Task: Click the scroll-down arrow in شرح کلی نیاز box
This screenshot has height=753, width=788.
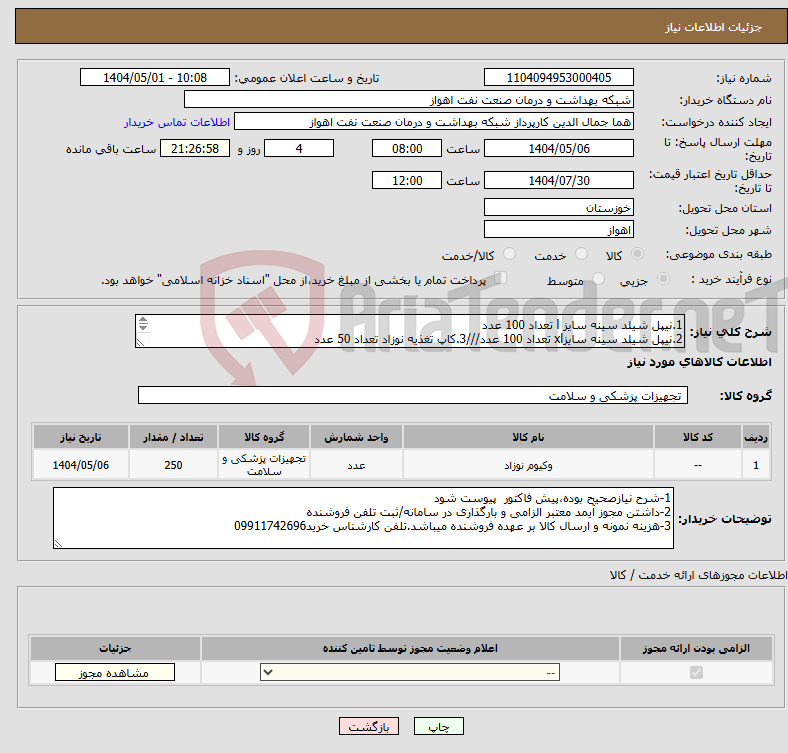Action: (x=142, y=329)
